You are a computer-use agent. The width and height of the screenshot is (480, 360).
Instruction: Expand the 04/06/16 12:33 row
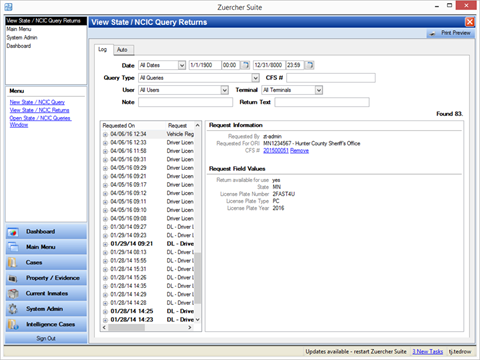(105, 143)
